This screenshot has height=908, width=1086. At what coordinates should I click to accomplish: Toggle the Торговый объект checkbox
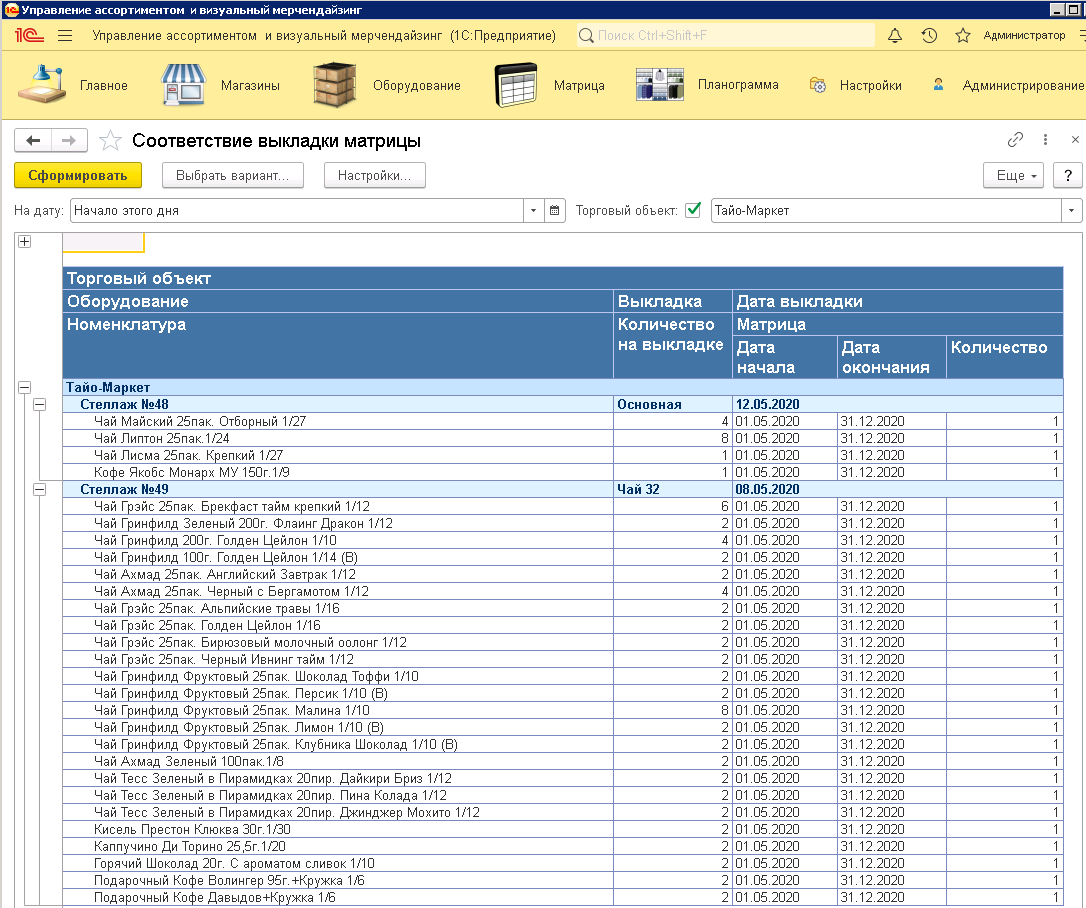(x=693, y=211)
